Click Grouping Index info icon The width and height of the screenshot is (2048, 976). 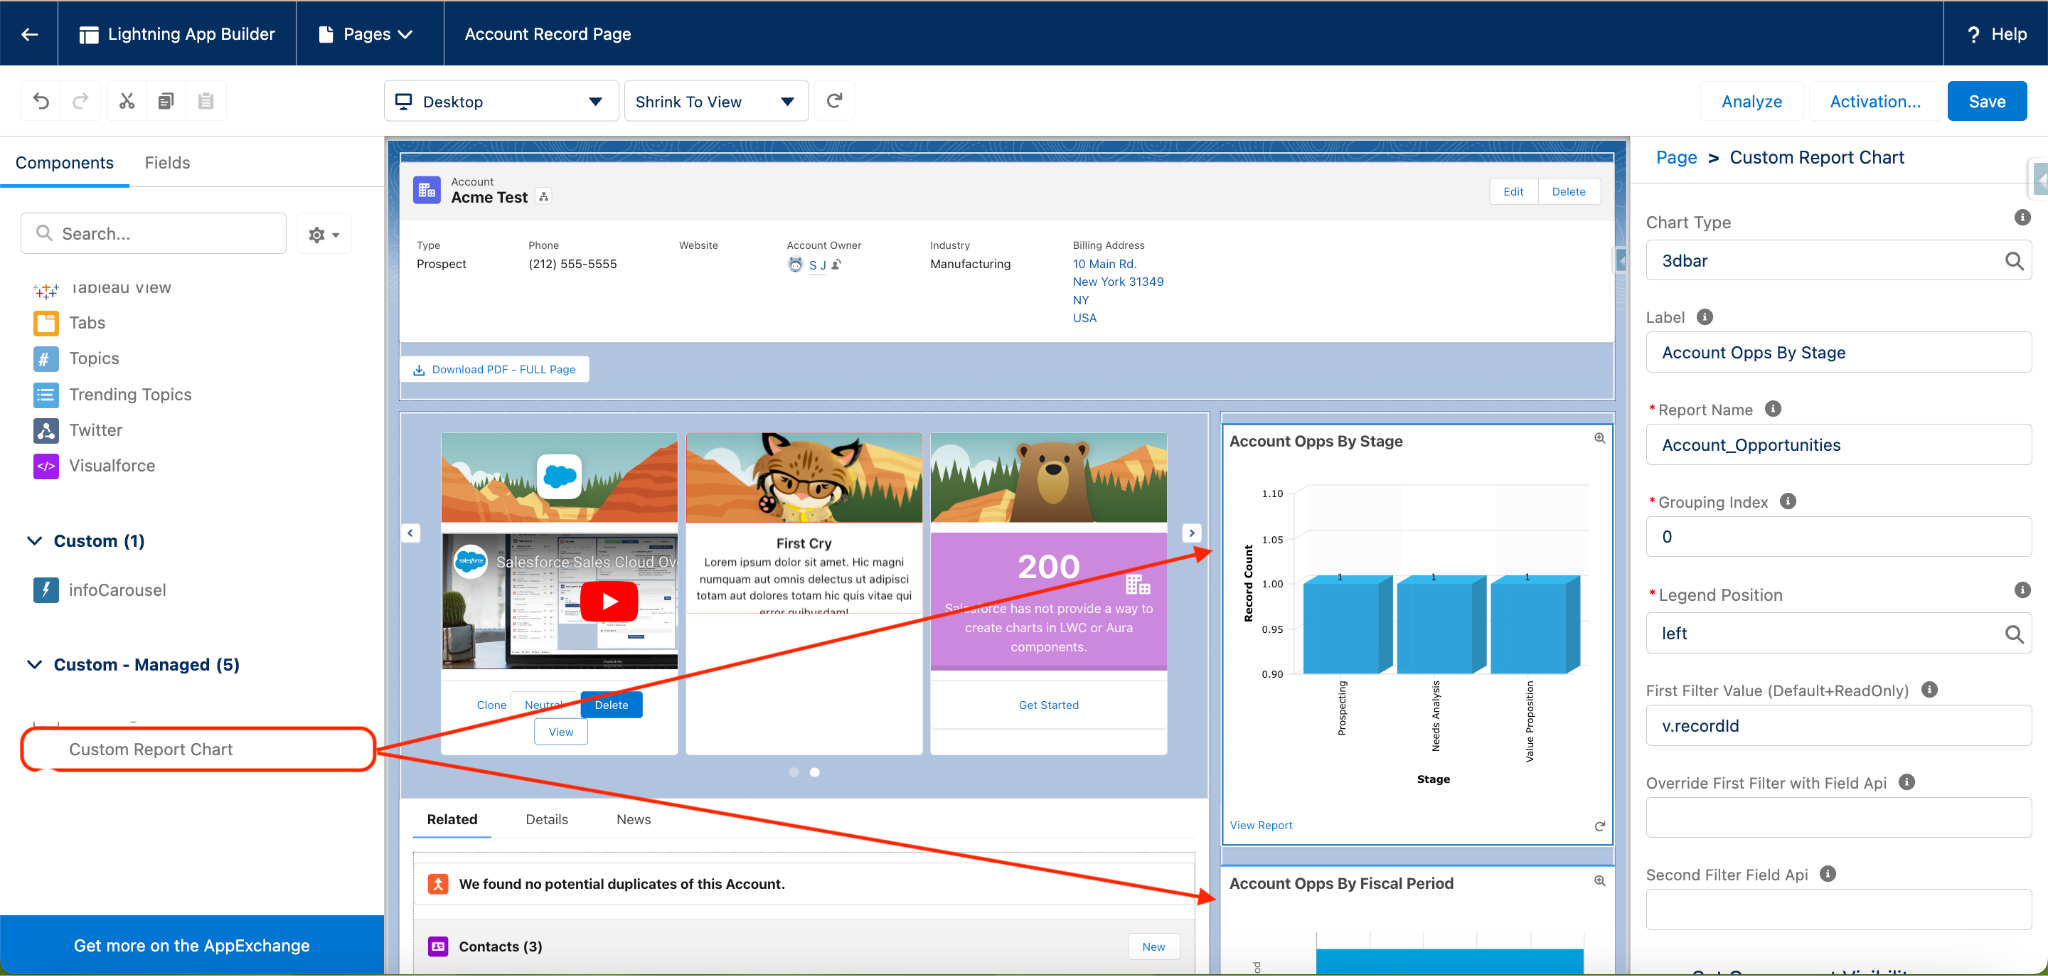pos(1788,502)
